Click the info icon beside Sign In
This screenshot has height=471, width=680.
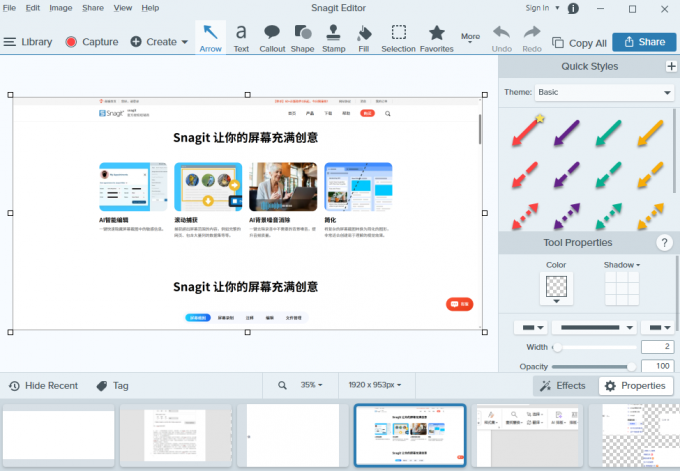coord(573,8)
